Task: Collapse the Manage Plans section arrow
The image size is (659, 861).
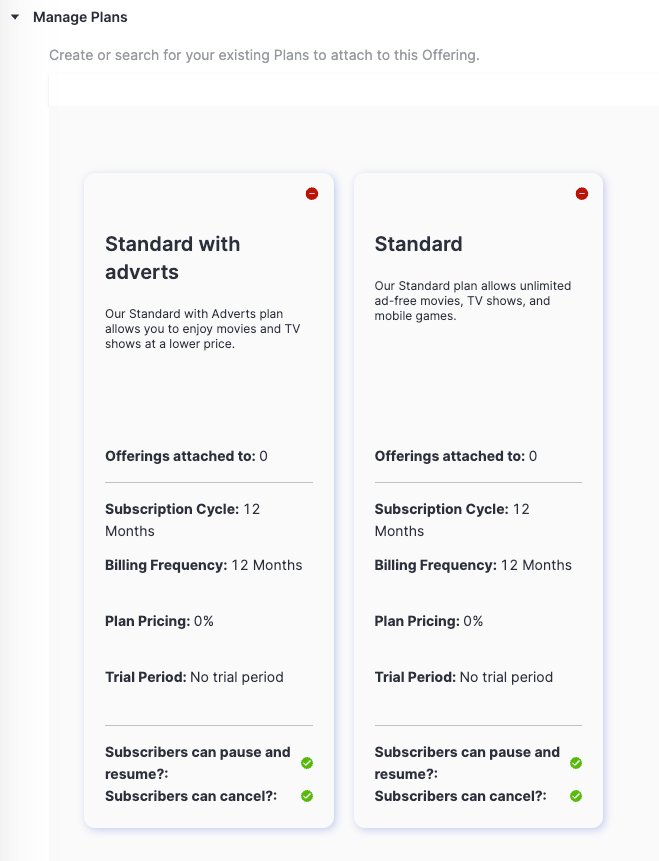Action: click(15, 18)
